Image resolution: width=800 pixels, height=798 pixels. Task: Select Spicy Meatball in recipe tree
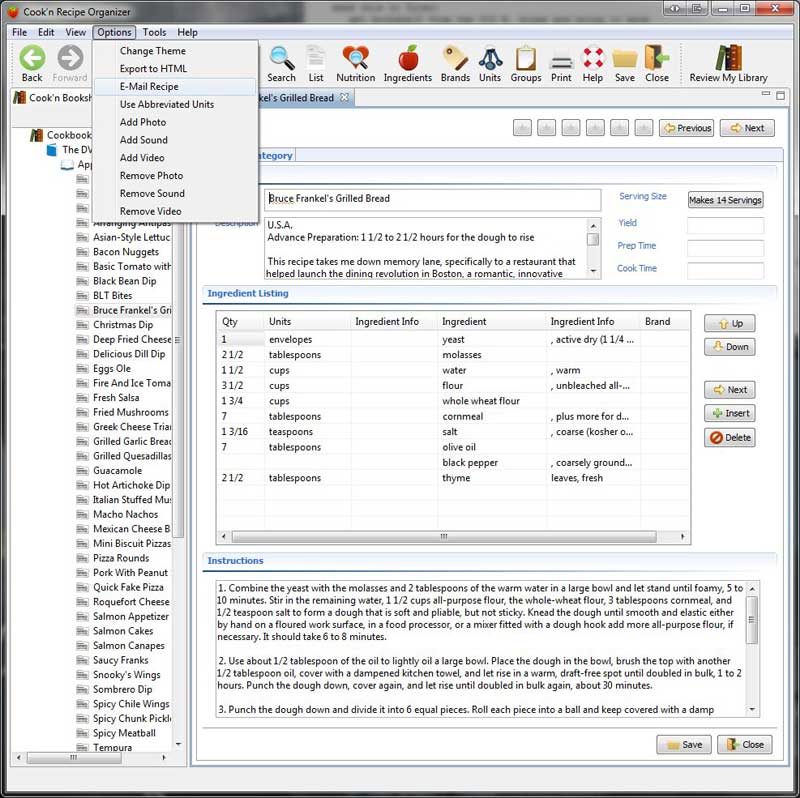click(x=124, y=733)
